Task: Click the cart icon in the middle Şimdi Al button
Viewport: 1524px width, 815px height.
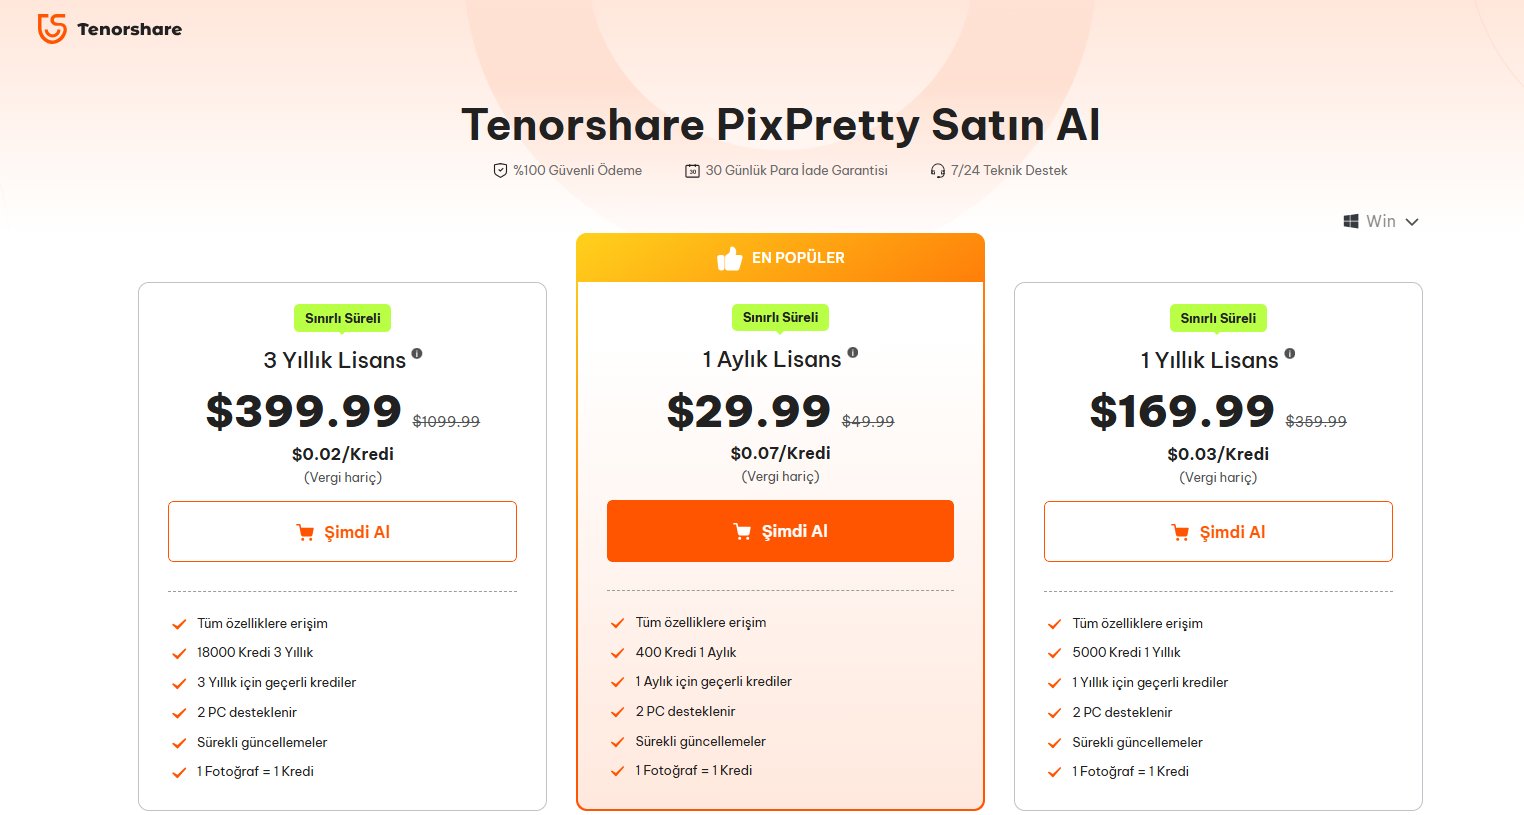Action: tap(740, 531)
